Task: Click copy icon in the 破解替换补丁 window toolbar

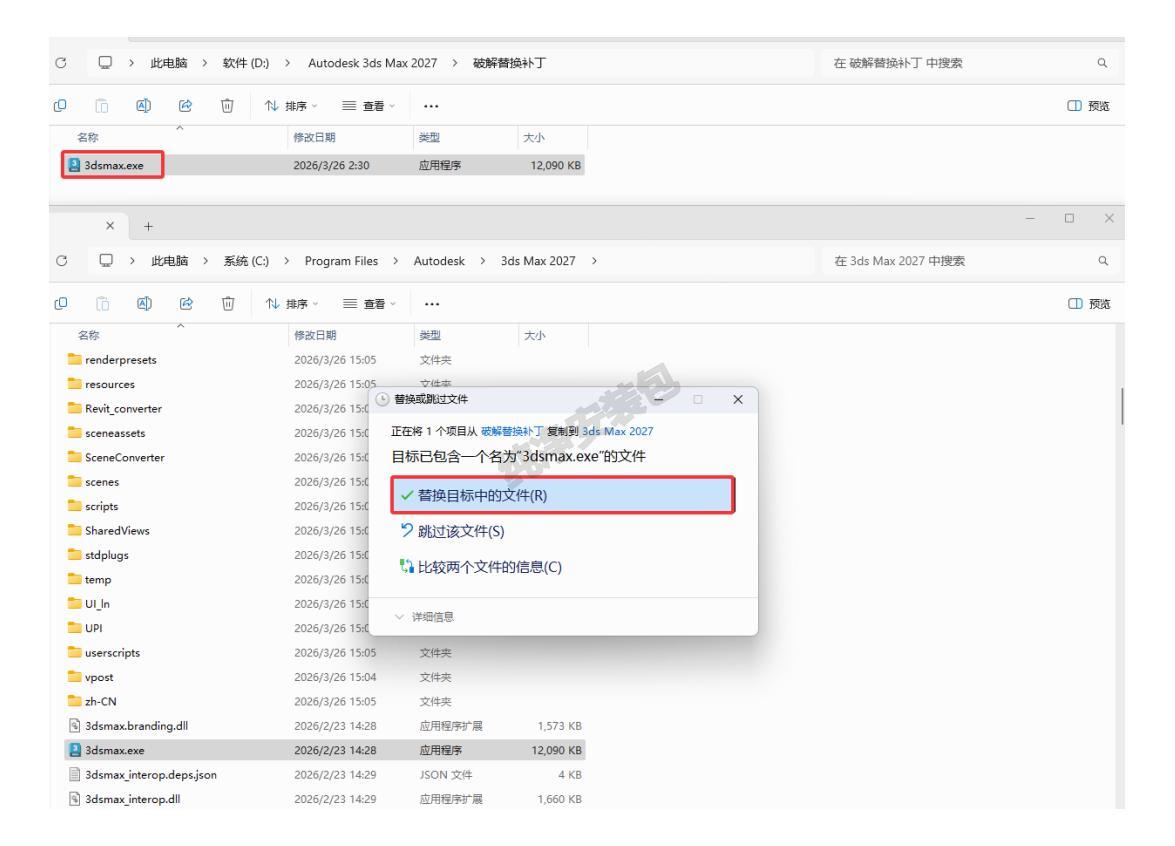Action: point(60,106)
